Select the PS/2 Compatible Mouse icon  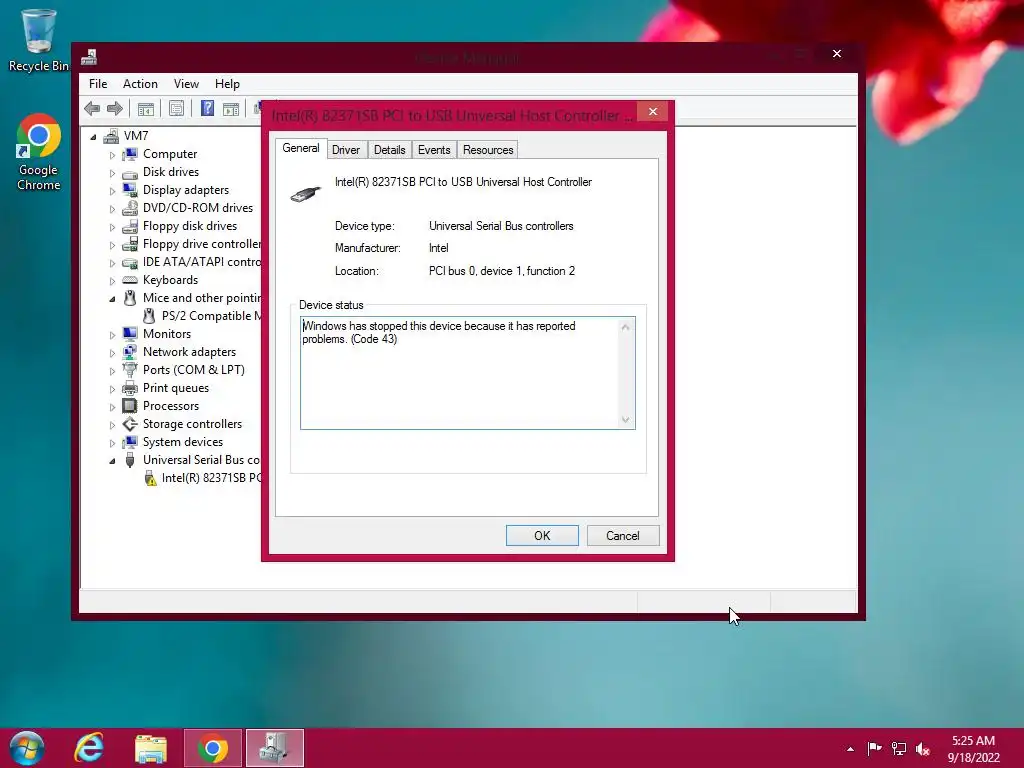pos(149,316)
